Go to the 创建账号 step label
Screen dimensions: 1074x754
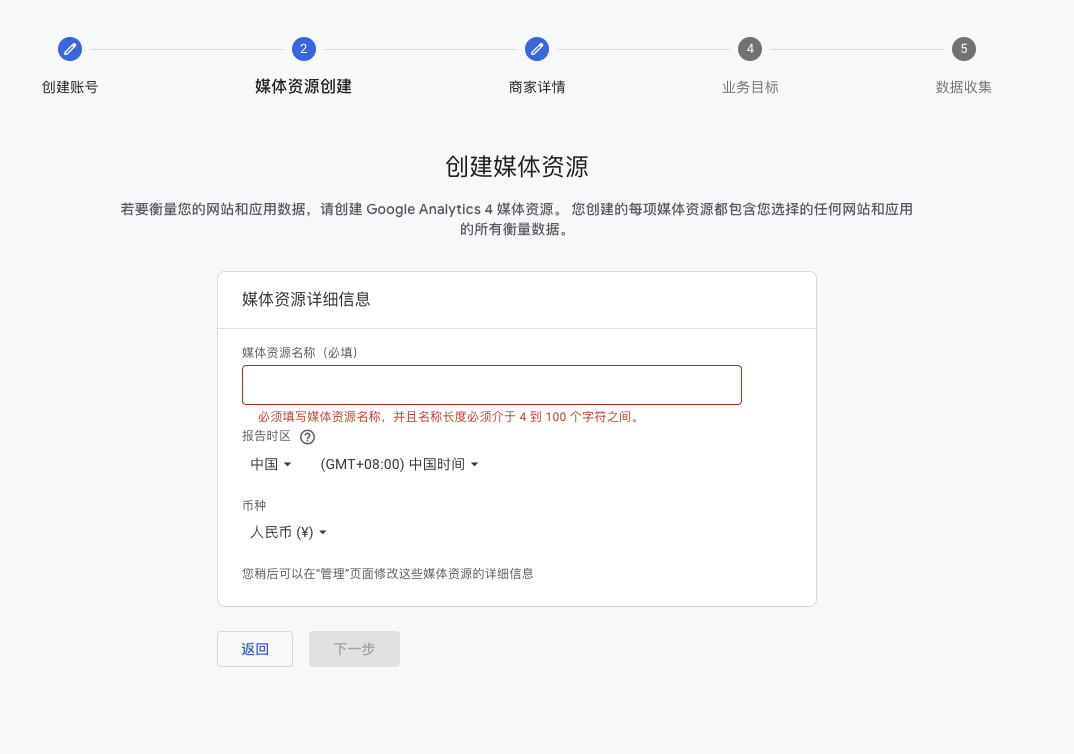(x=70, y=87)
